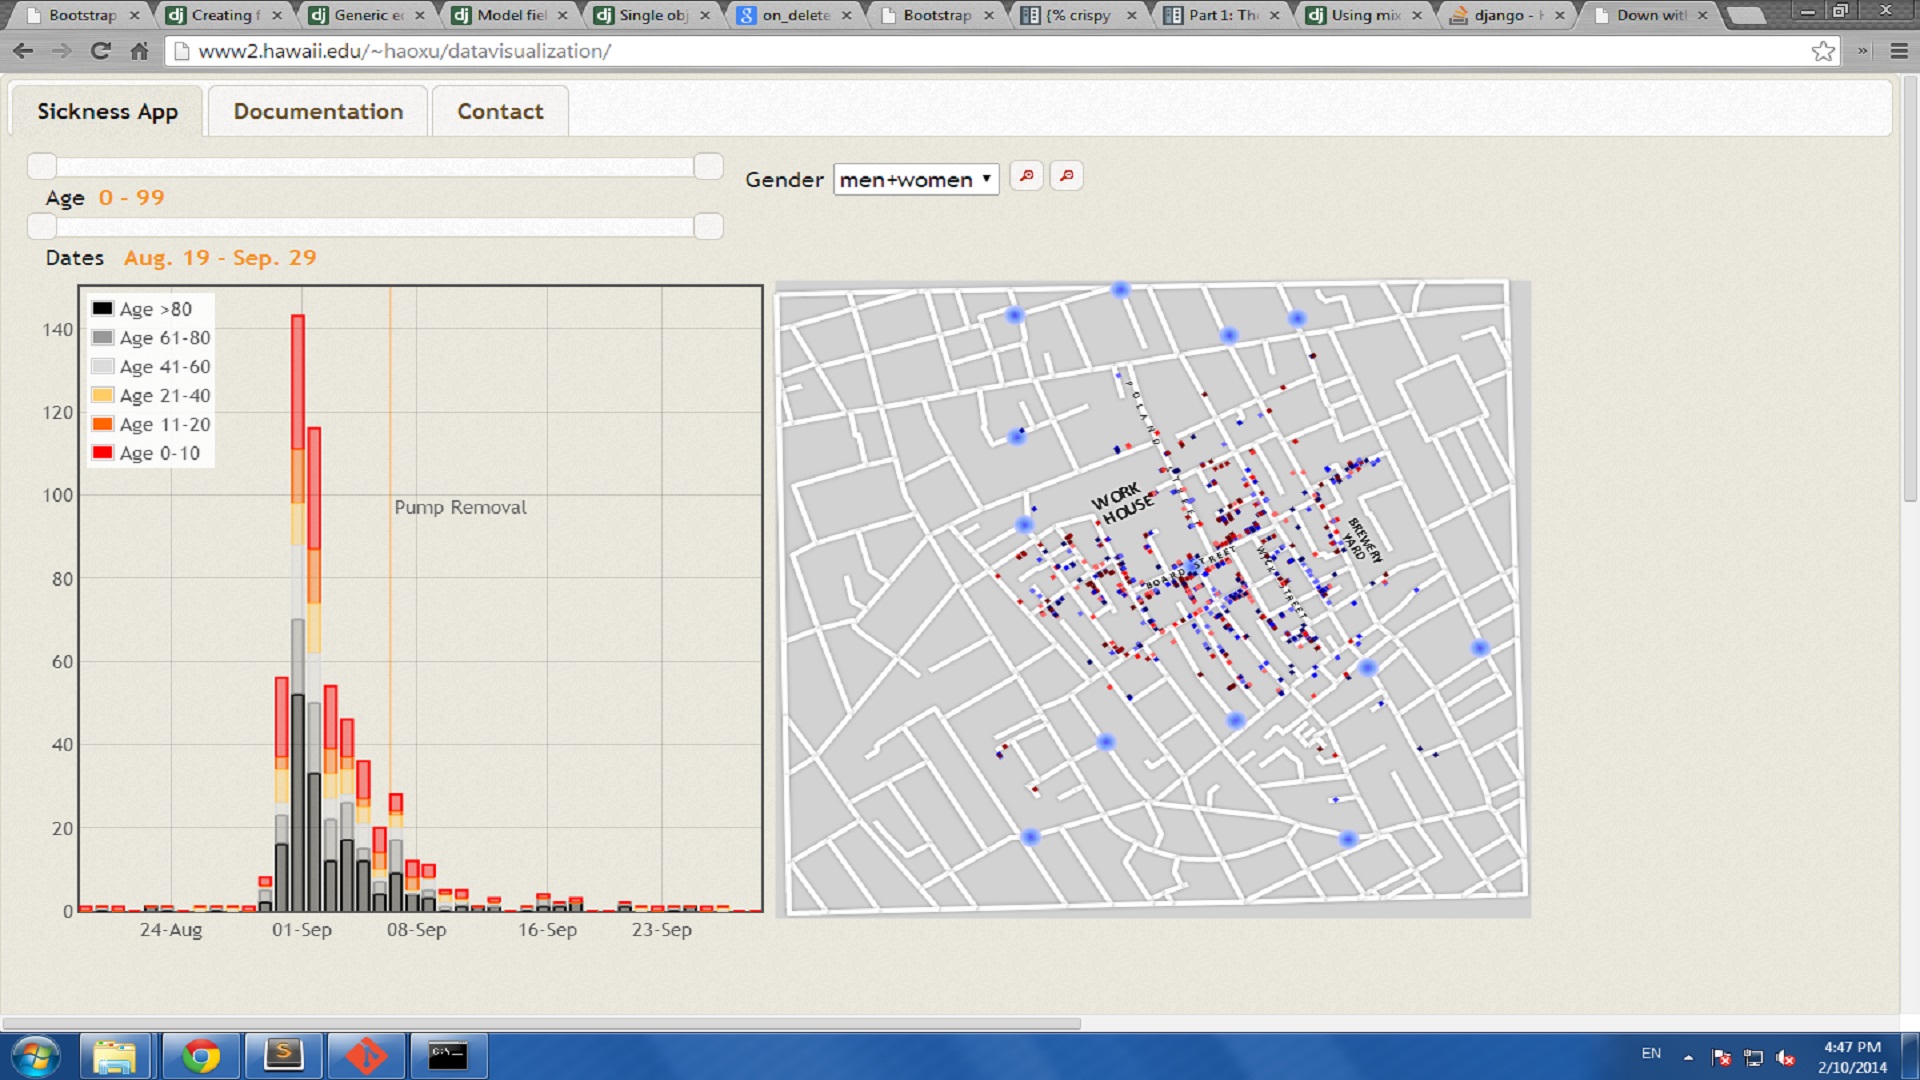Click the new tab button
This screenshot has width=1920, height=1080.
(x=1746, y=15)
